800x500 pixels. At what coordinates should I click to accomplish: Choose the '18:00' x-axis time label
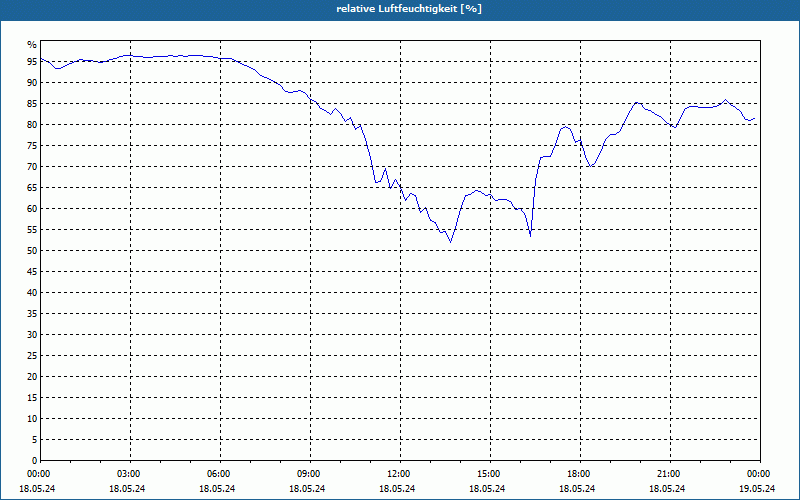click(580, 474)
